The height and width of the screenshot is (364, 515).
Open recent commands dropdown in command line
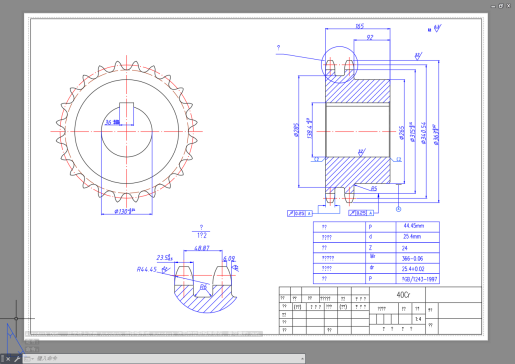pyautogui.click(x=29, y=359)
